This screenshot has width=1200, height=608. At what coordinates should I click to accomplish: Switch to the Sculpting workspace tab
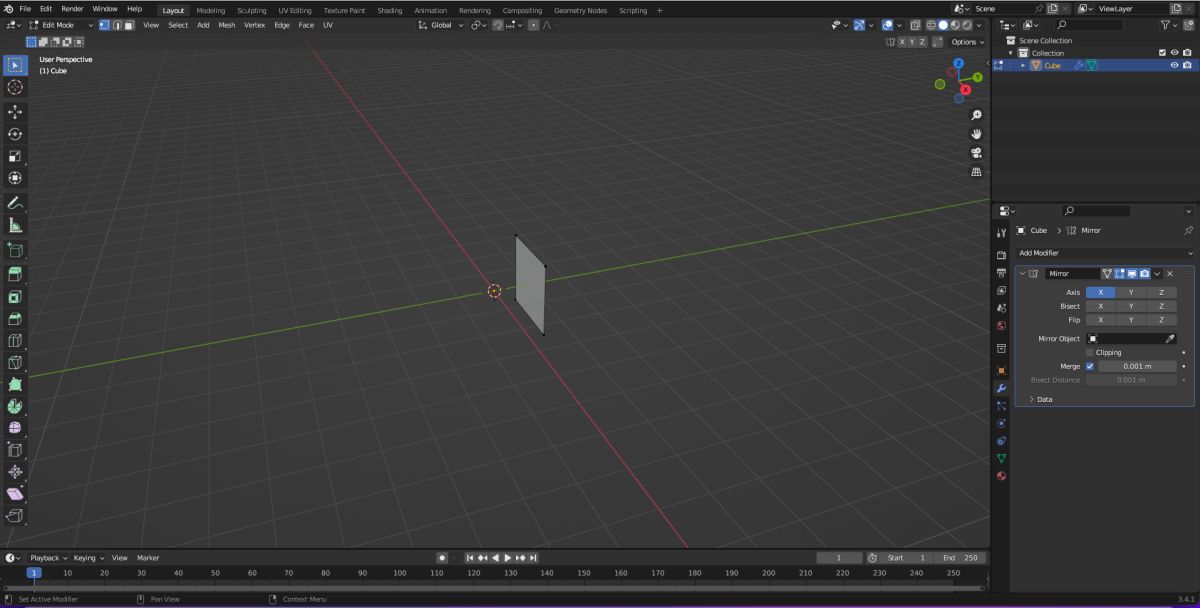(251, 10)
